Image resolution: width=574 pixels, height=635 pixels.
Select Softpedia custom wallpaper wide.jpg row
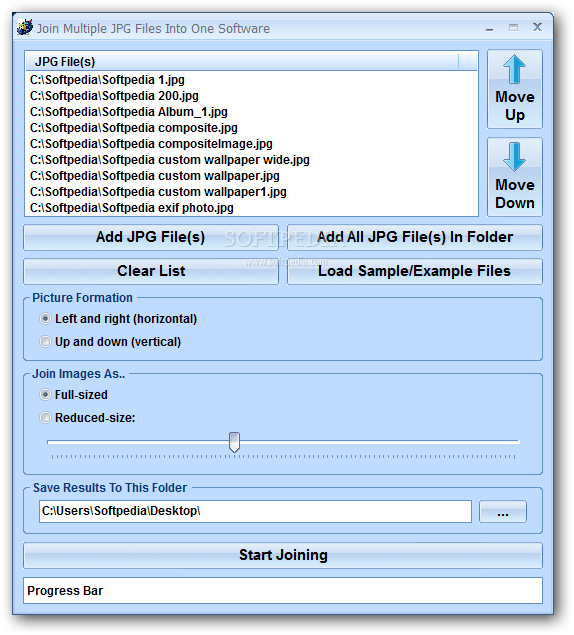tap(251, 160)
